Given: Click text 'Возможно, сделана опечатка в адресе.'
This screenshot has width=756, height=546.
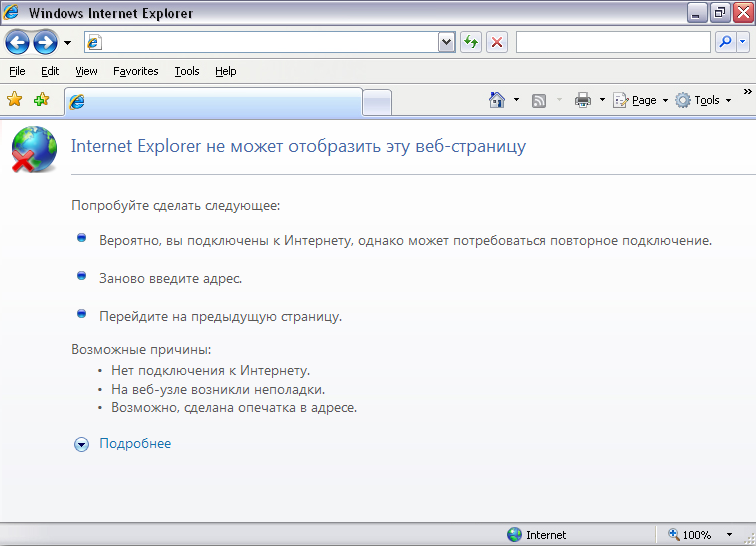Looking at the screenshot, I should (234, 408).
